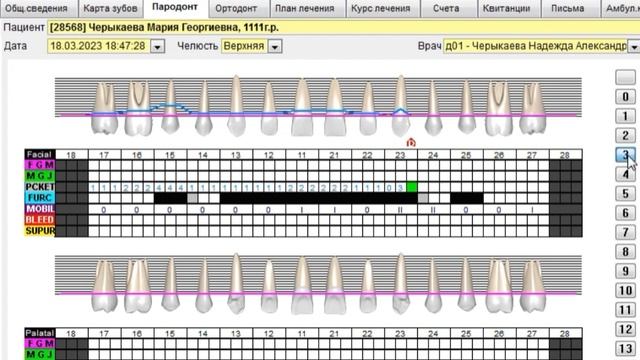640x360 pixels.
Task: Choose depth value 5 button
Action: point(625,193)
